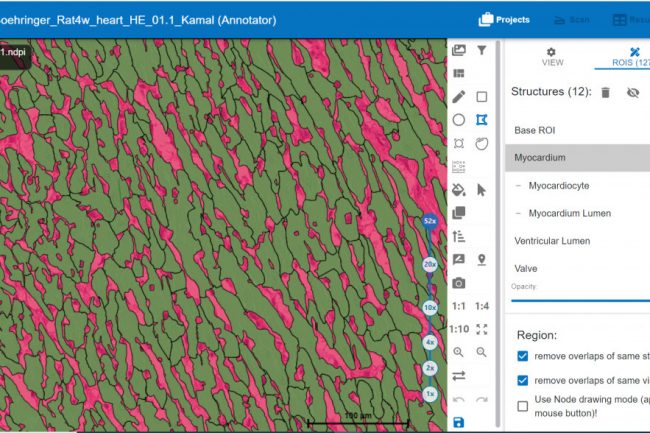
Task: Save annotations with the floppy icon
Action: click(x=458, y=422)
